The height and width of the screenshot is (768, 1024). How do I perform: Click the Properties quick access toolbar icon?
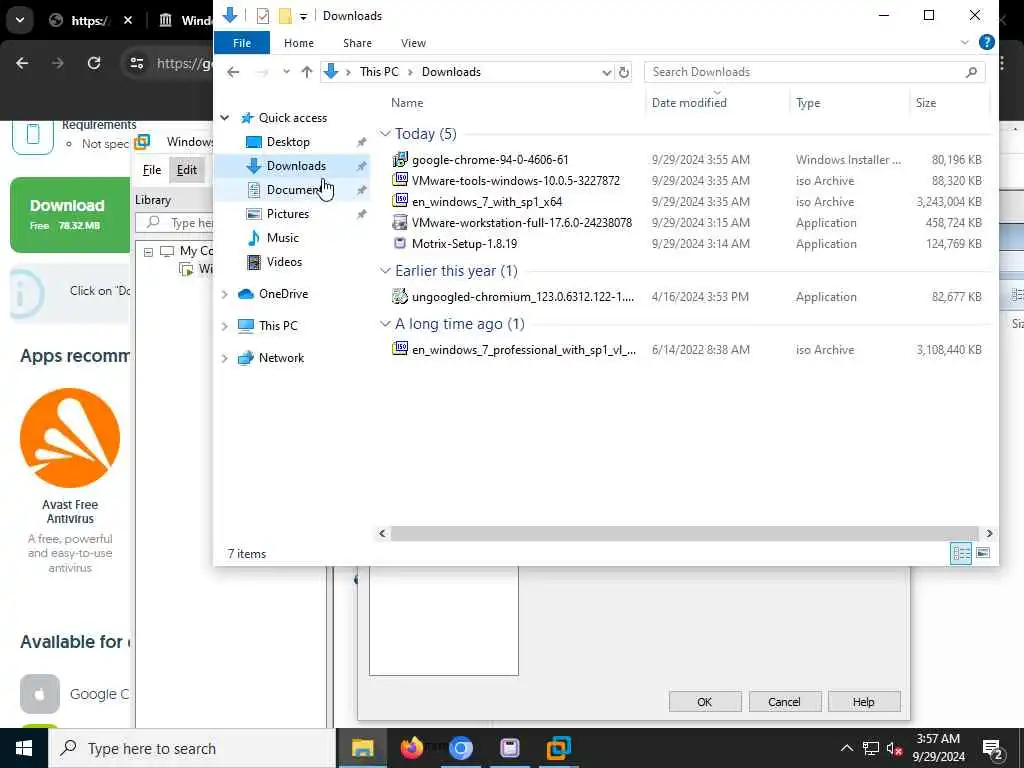[263, 16]
